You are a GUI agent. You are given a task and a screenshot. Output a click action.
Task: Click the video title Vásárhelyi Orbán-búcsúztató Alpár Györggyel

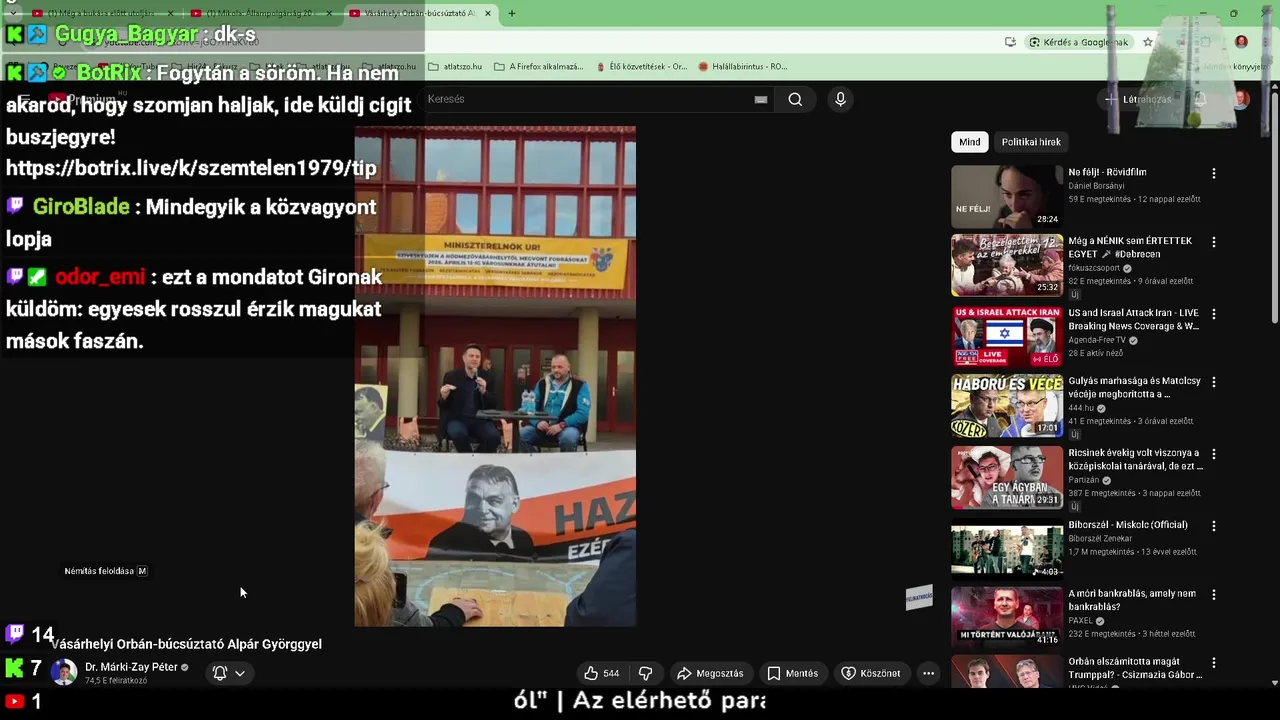point(187,644)
